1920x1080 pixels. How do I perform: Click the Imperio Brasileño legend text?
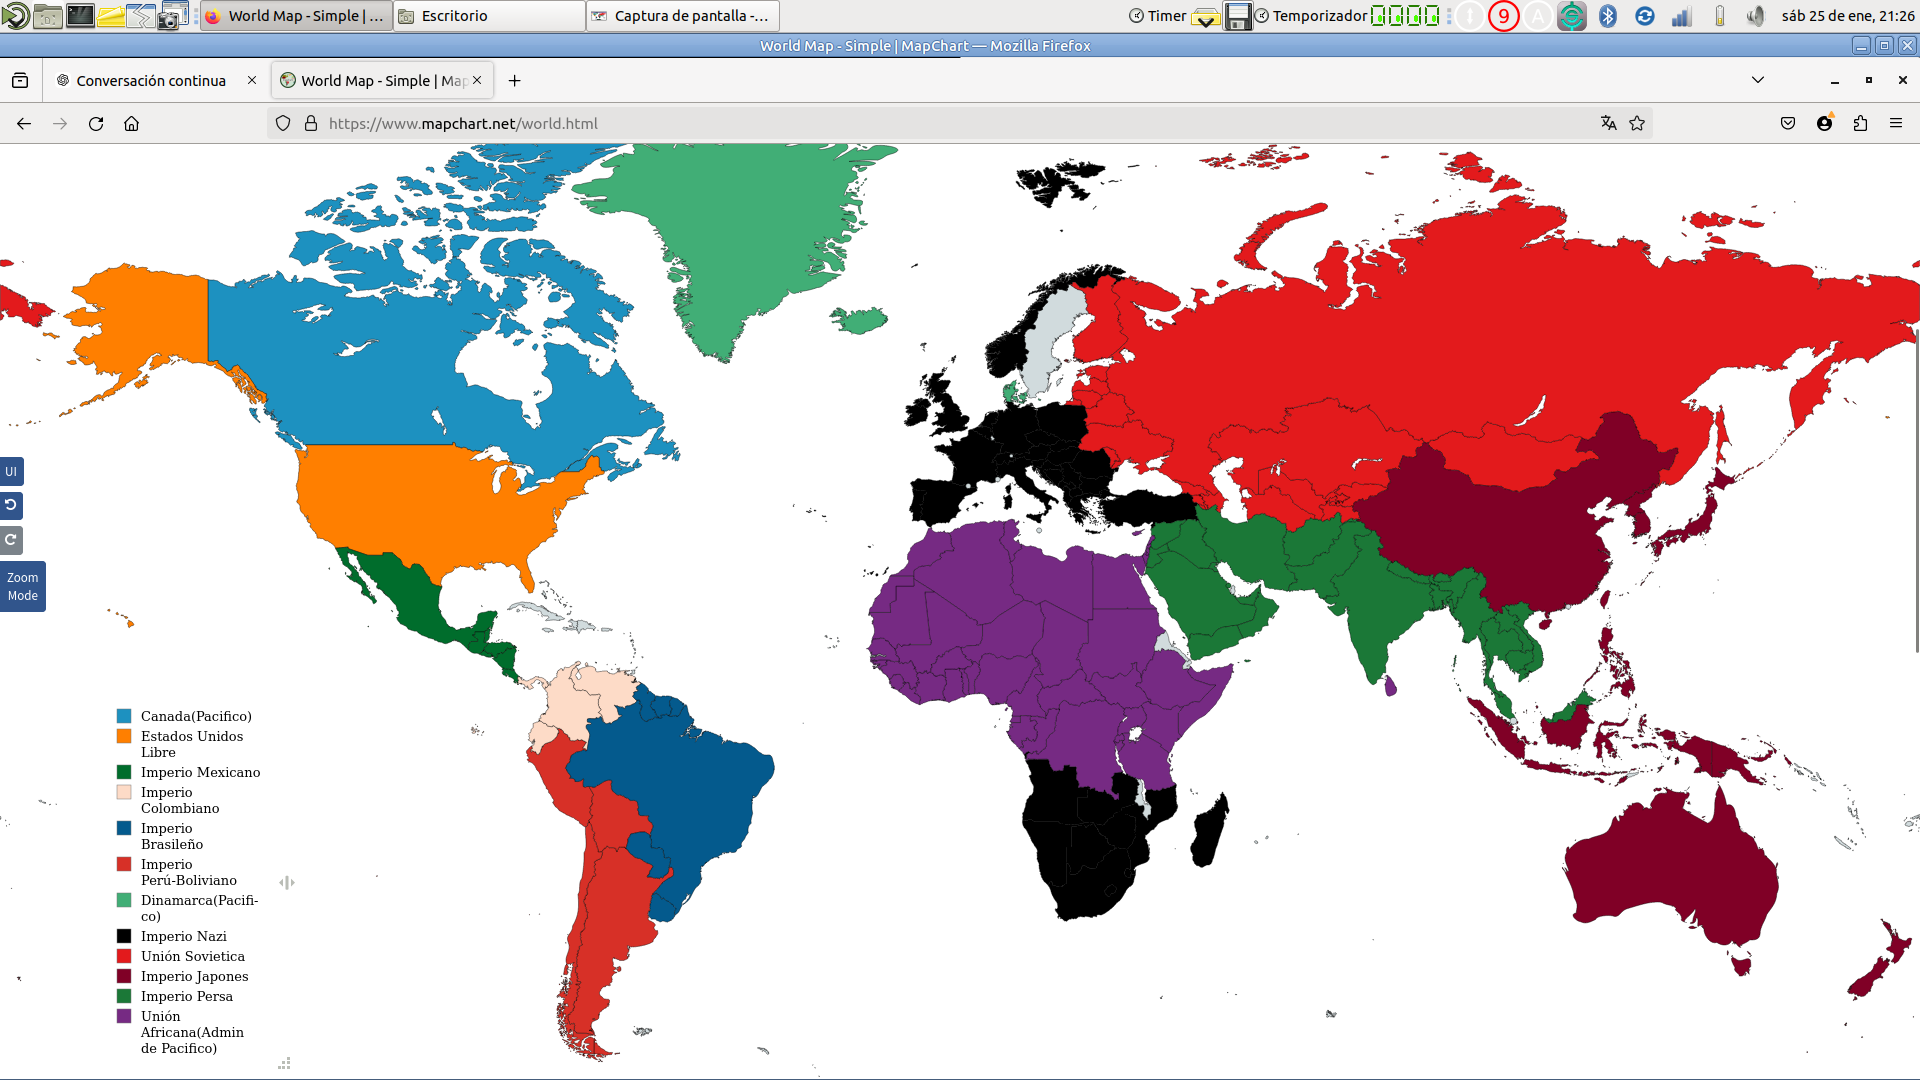click(172, 836)
